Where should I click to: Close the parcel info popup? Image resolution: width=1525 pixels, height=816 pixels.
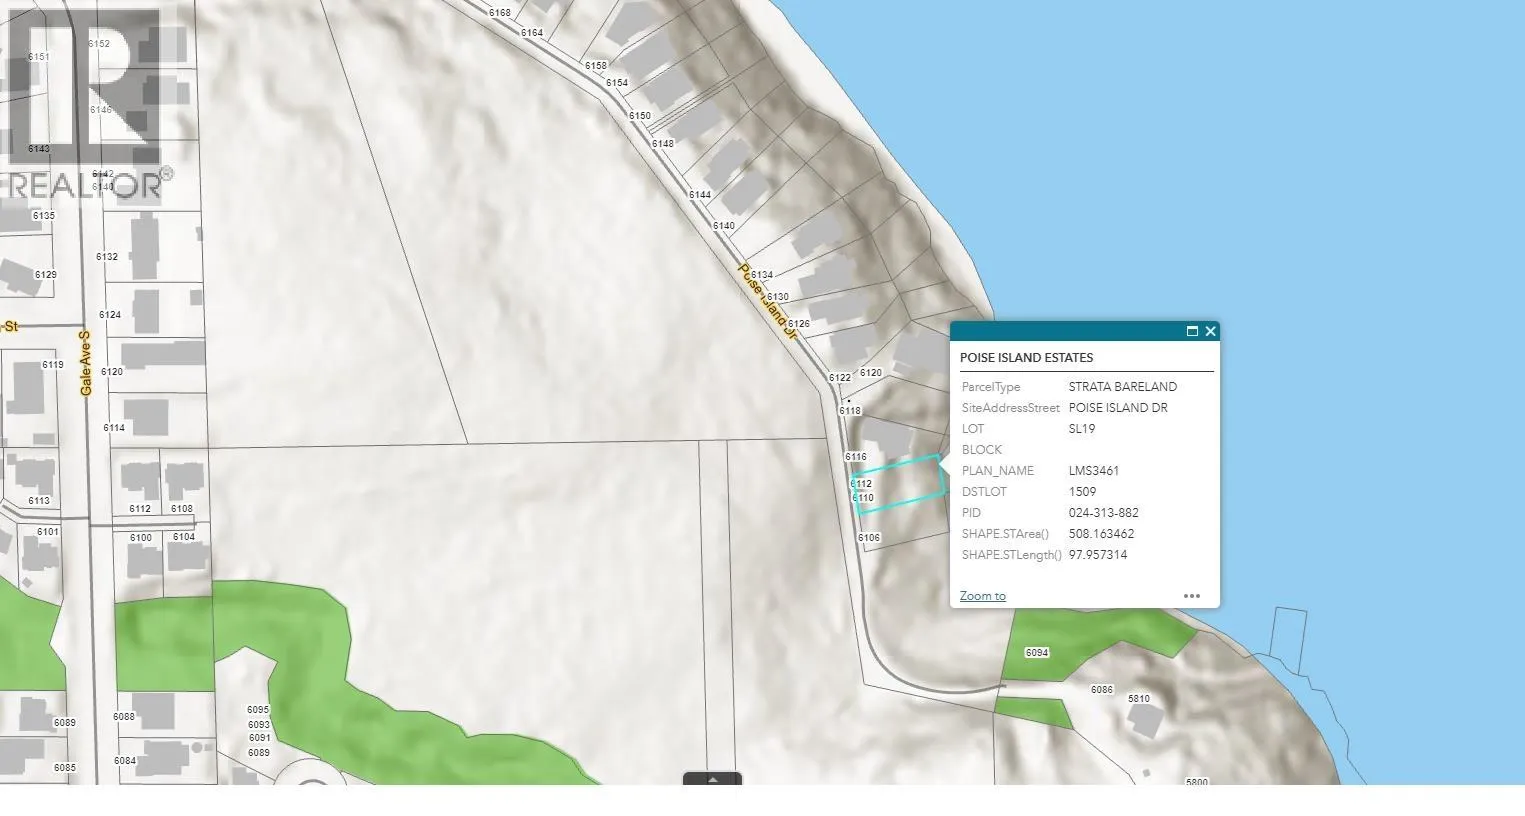[x=1210, y=332]
